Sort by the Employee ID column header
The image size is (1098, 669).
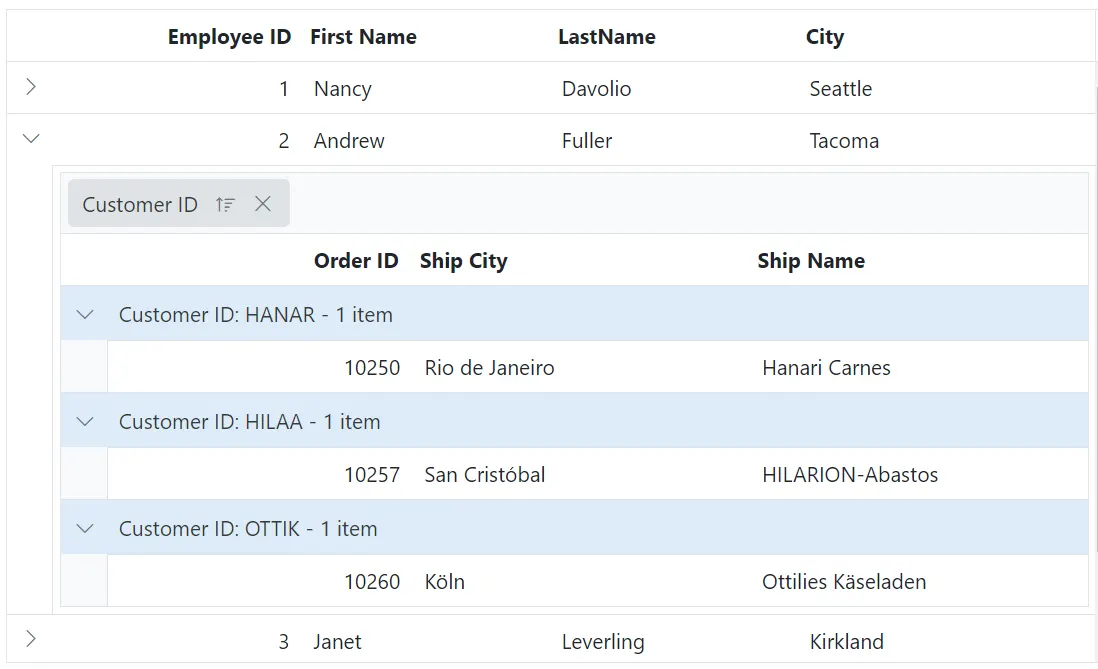(x=229, y=37)
